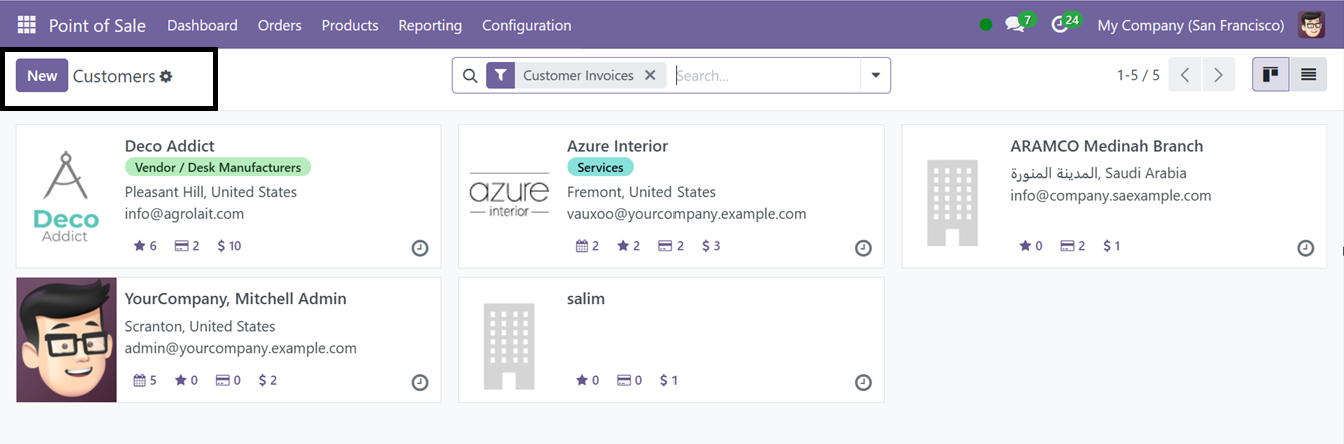This screenshot has height=444, width=1344.
Task: Click the search magnifier icon
Action: (470, 75)
